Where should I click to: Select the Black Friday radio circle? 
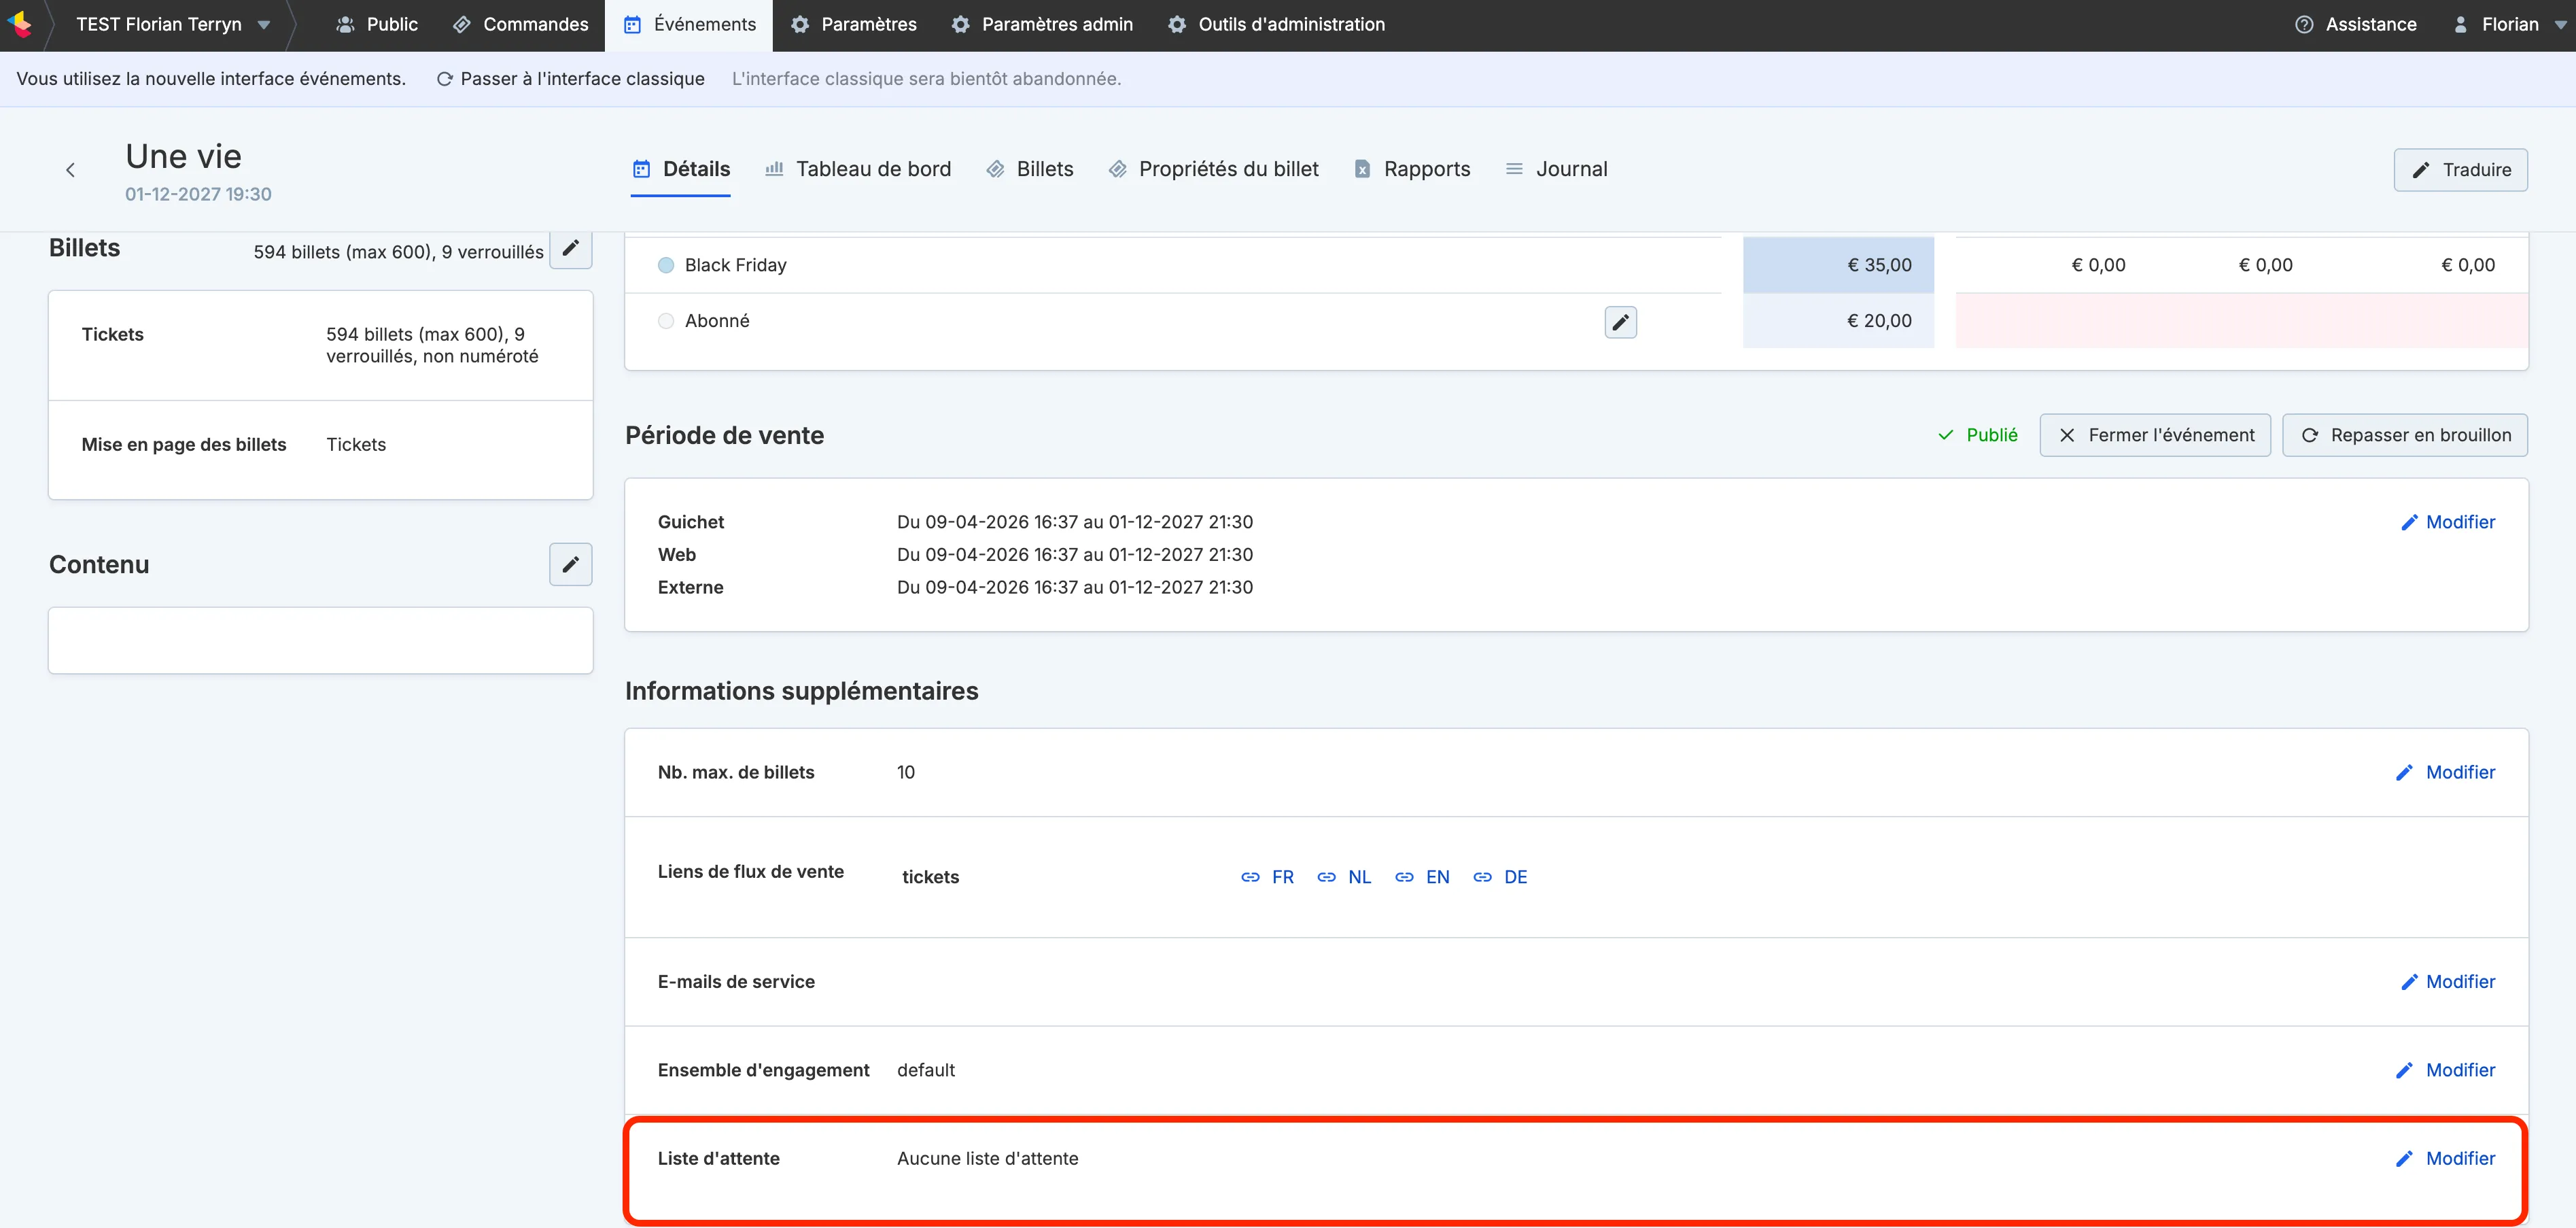[x=666, y=265]
